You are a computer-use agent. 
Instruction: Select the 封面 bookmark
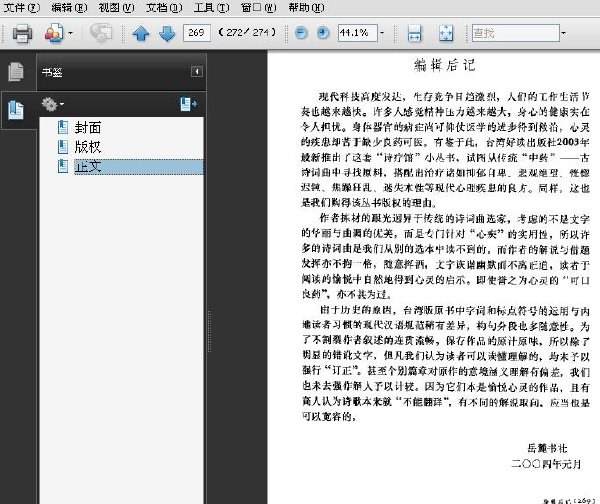[88, 127]
